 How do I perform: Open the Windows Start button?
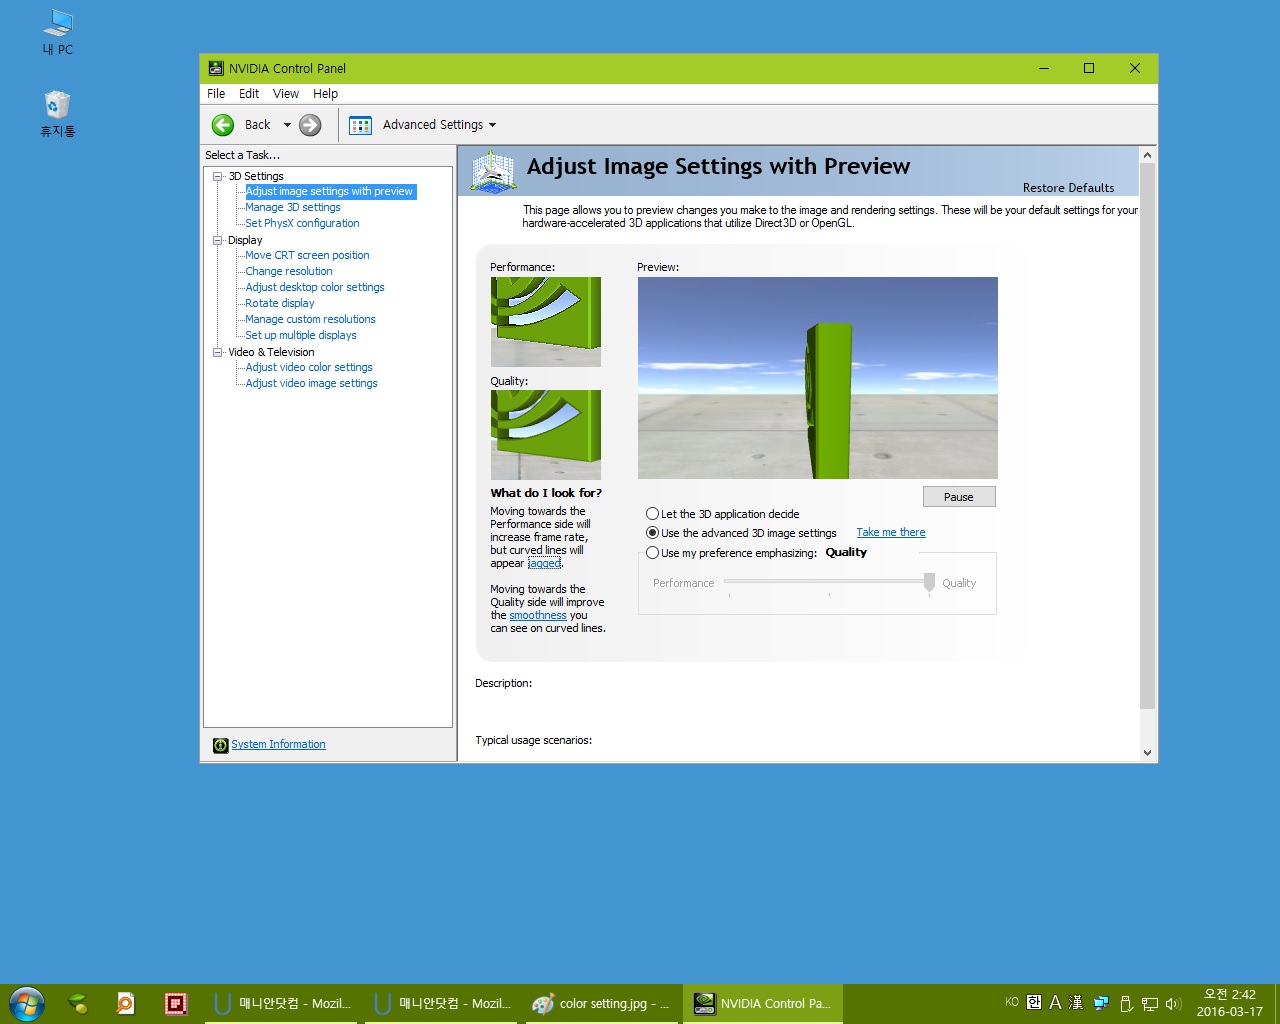pyautogui.click(x=26, y=1004)
